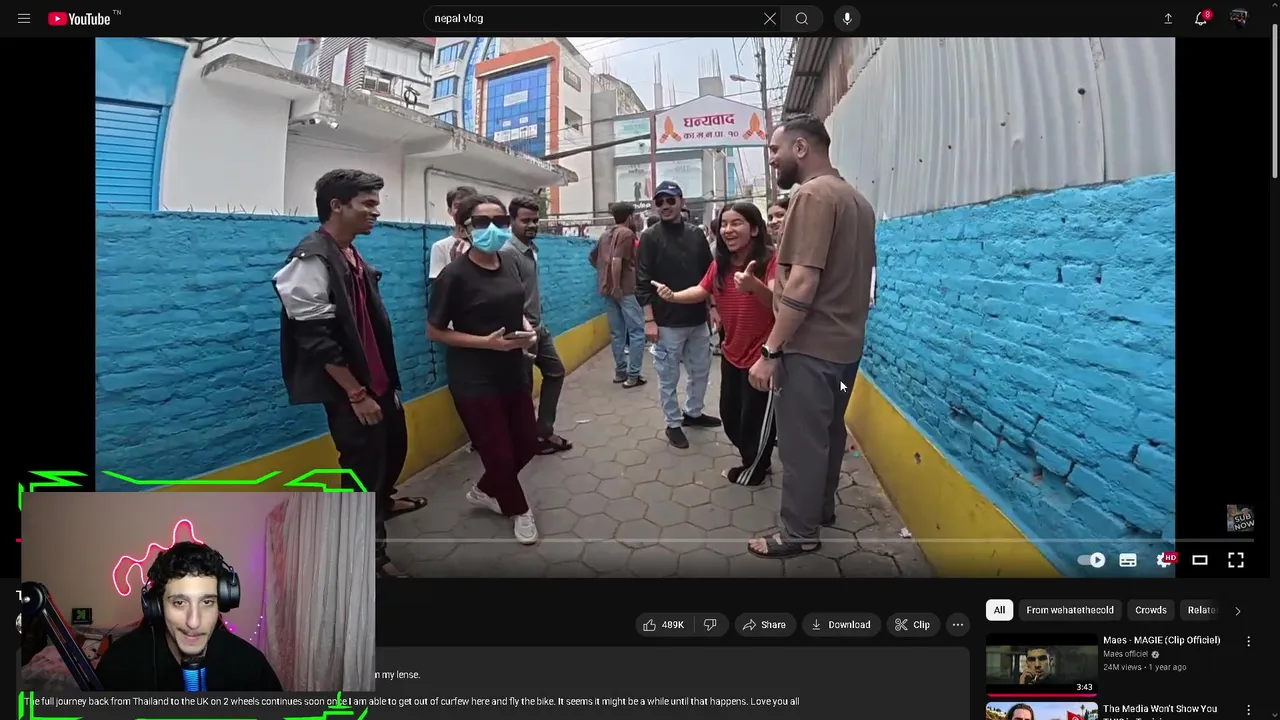The width and height of the screenshot is (1280, 720).
Task: Toggle the autoplay switch in player
Action: point(1092,560)
